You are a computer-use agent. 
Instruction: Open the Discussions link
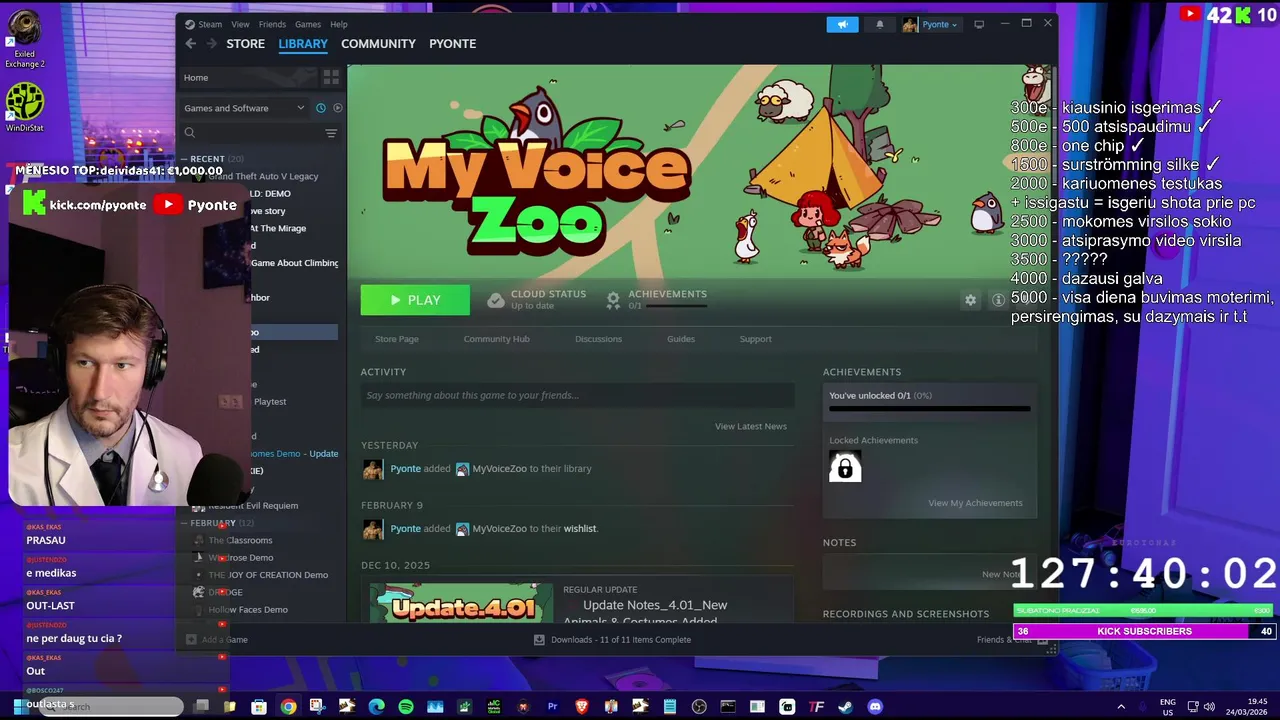coord(598,339)
